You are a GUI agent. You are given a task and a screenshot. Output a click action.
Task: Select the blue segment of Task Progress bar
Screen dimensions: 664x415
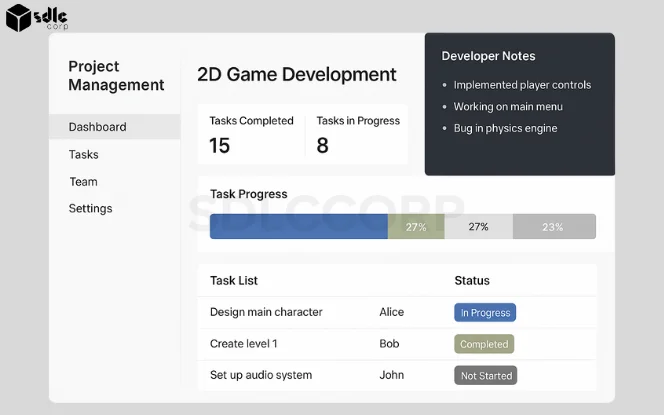click(299, 227)
